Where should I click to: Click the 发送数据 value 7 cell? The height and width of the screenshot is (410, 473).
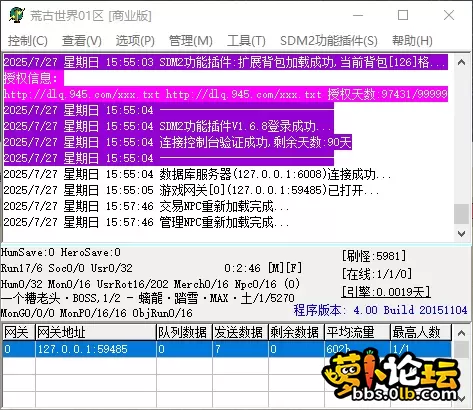point(240,349)
